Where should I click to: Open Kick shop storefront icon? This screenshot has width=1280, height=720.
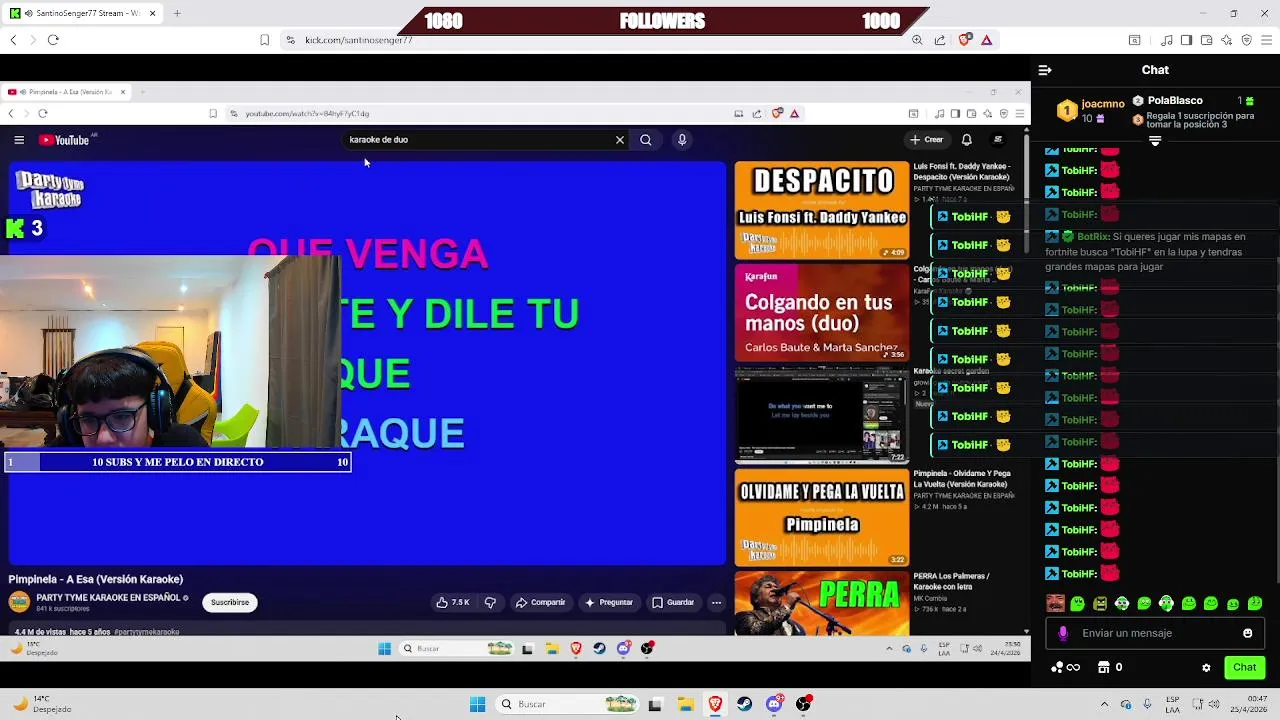[x=1104, y=667]
